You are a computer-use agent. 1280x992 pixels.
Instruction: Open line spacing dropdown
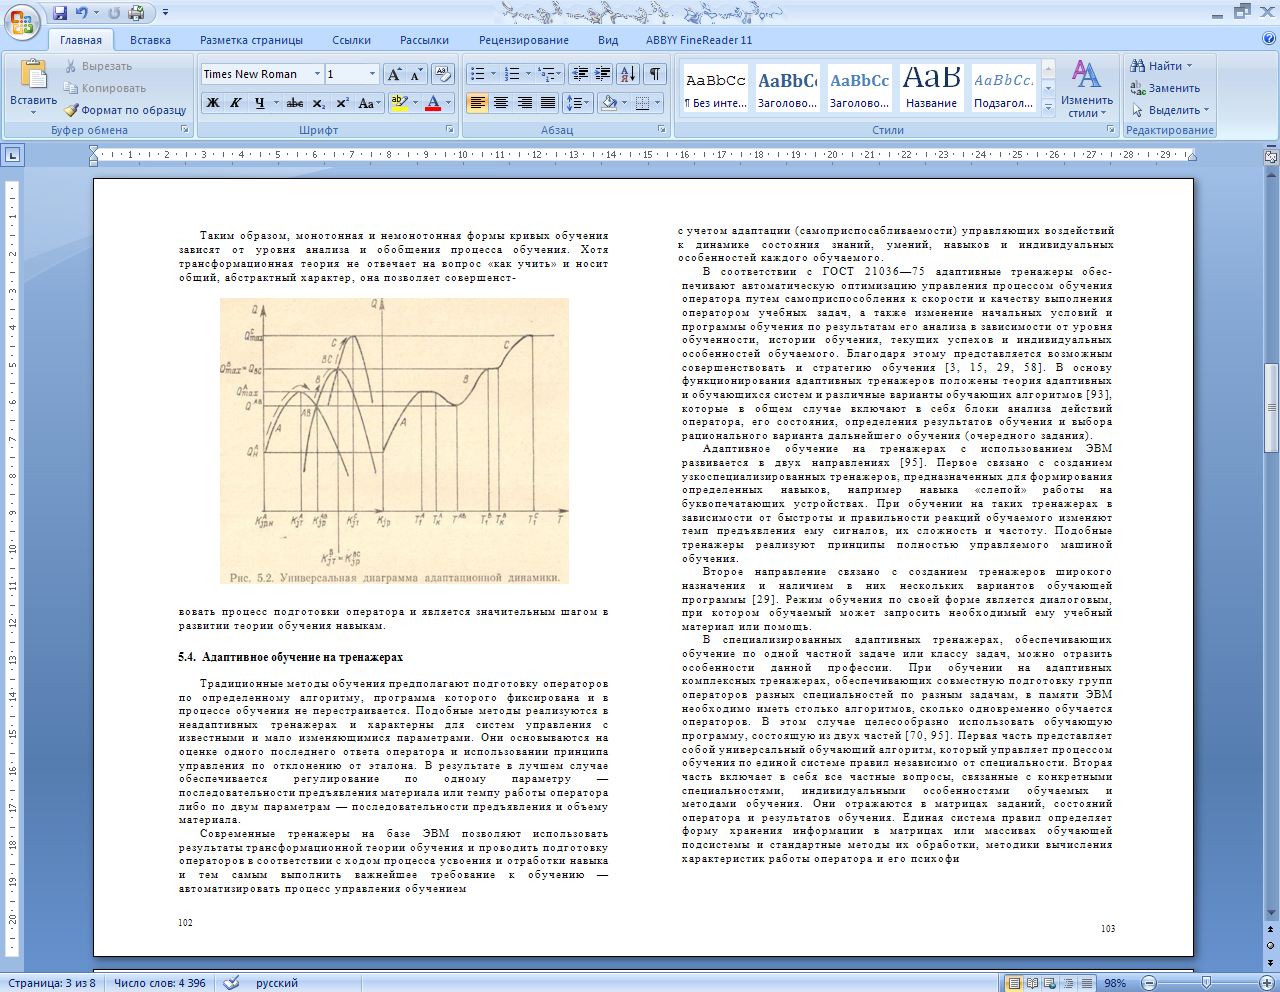(578, 103)
